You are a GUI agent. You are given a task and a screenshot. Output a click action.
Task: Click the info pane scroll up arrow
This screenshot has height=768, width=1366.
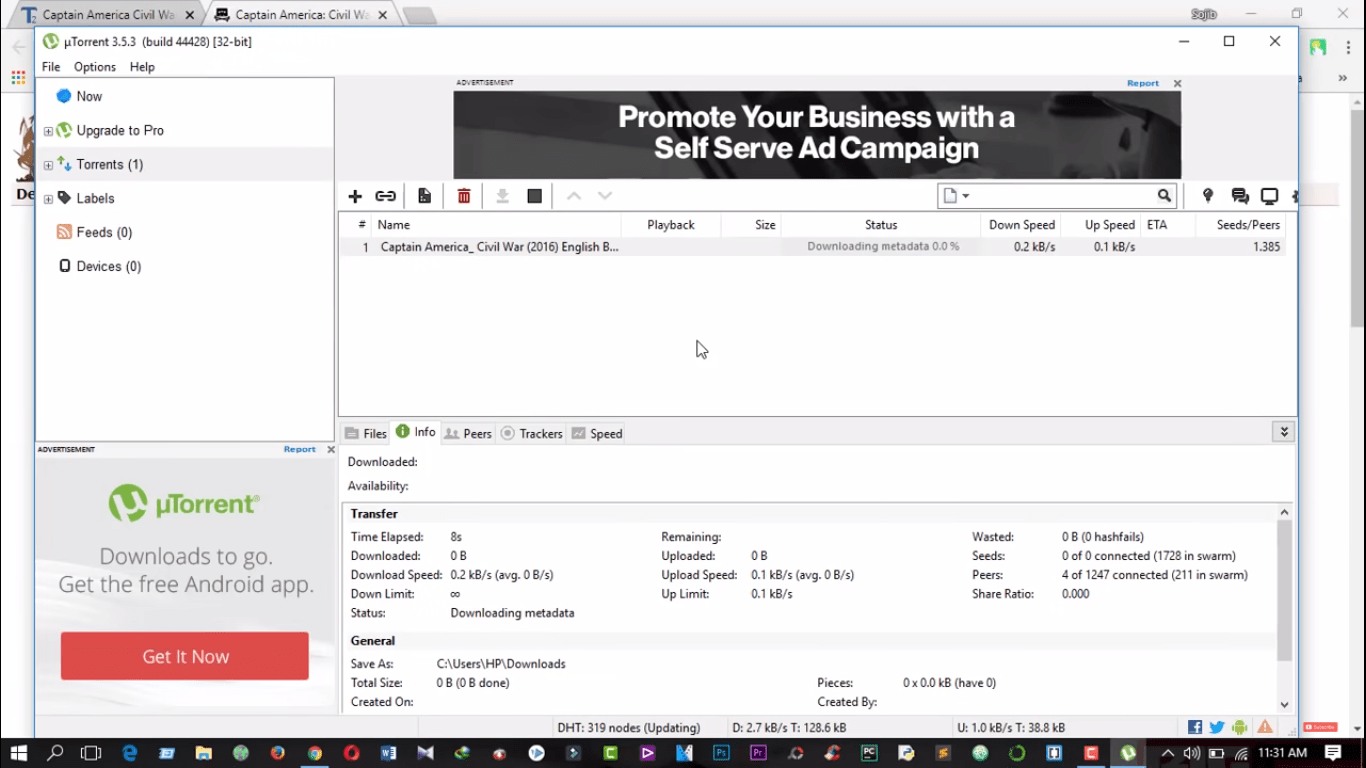click(x=1284, y=513)
